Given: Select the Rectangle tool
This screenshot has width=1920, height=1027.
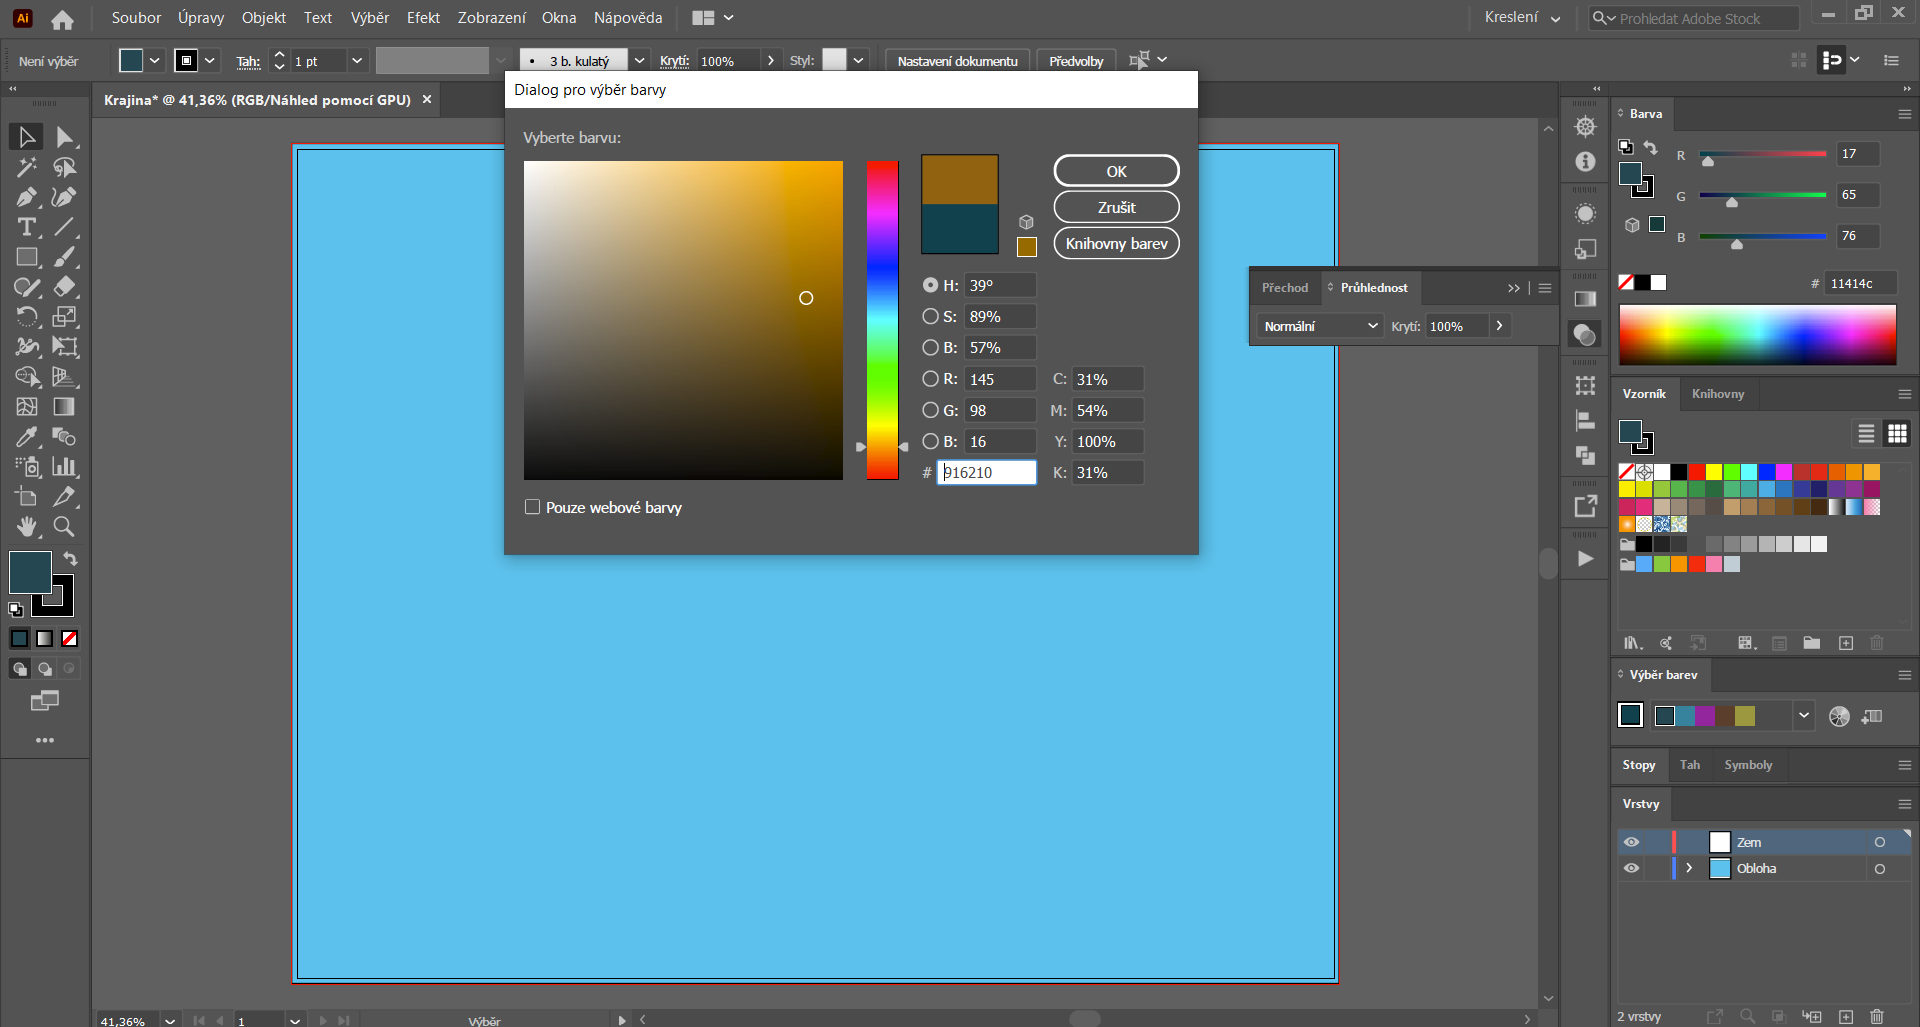Looking at the screenshot, I should tap(27, 257).
